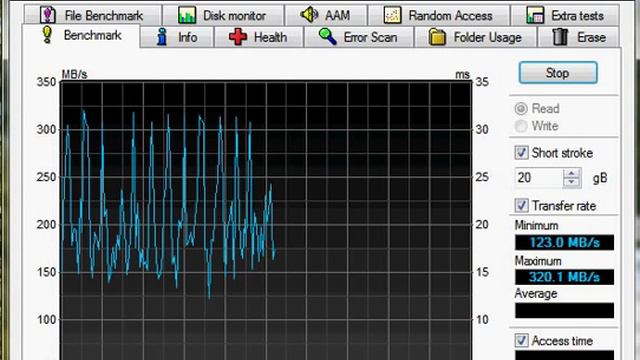Click the Health red cross icon

pyautogui.click(x=238, y=37)
